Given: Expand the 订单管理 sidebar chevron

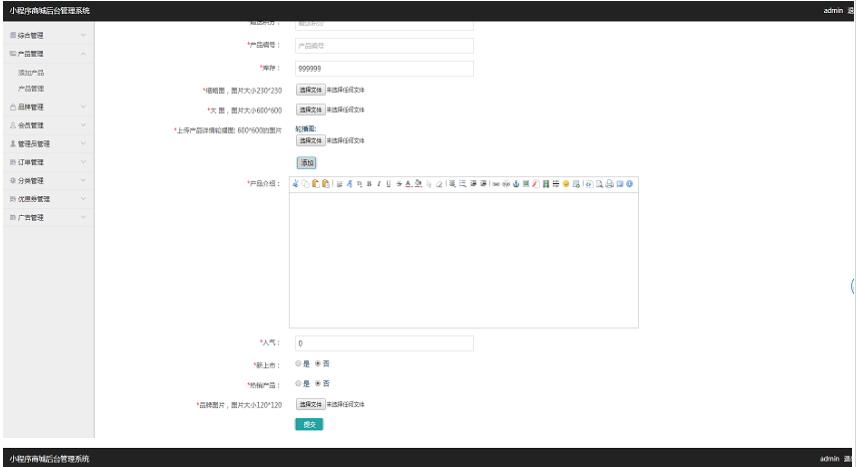Looking at the screenshot, I should coord(83,162).
